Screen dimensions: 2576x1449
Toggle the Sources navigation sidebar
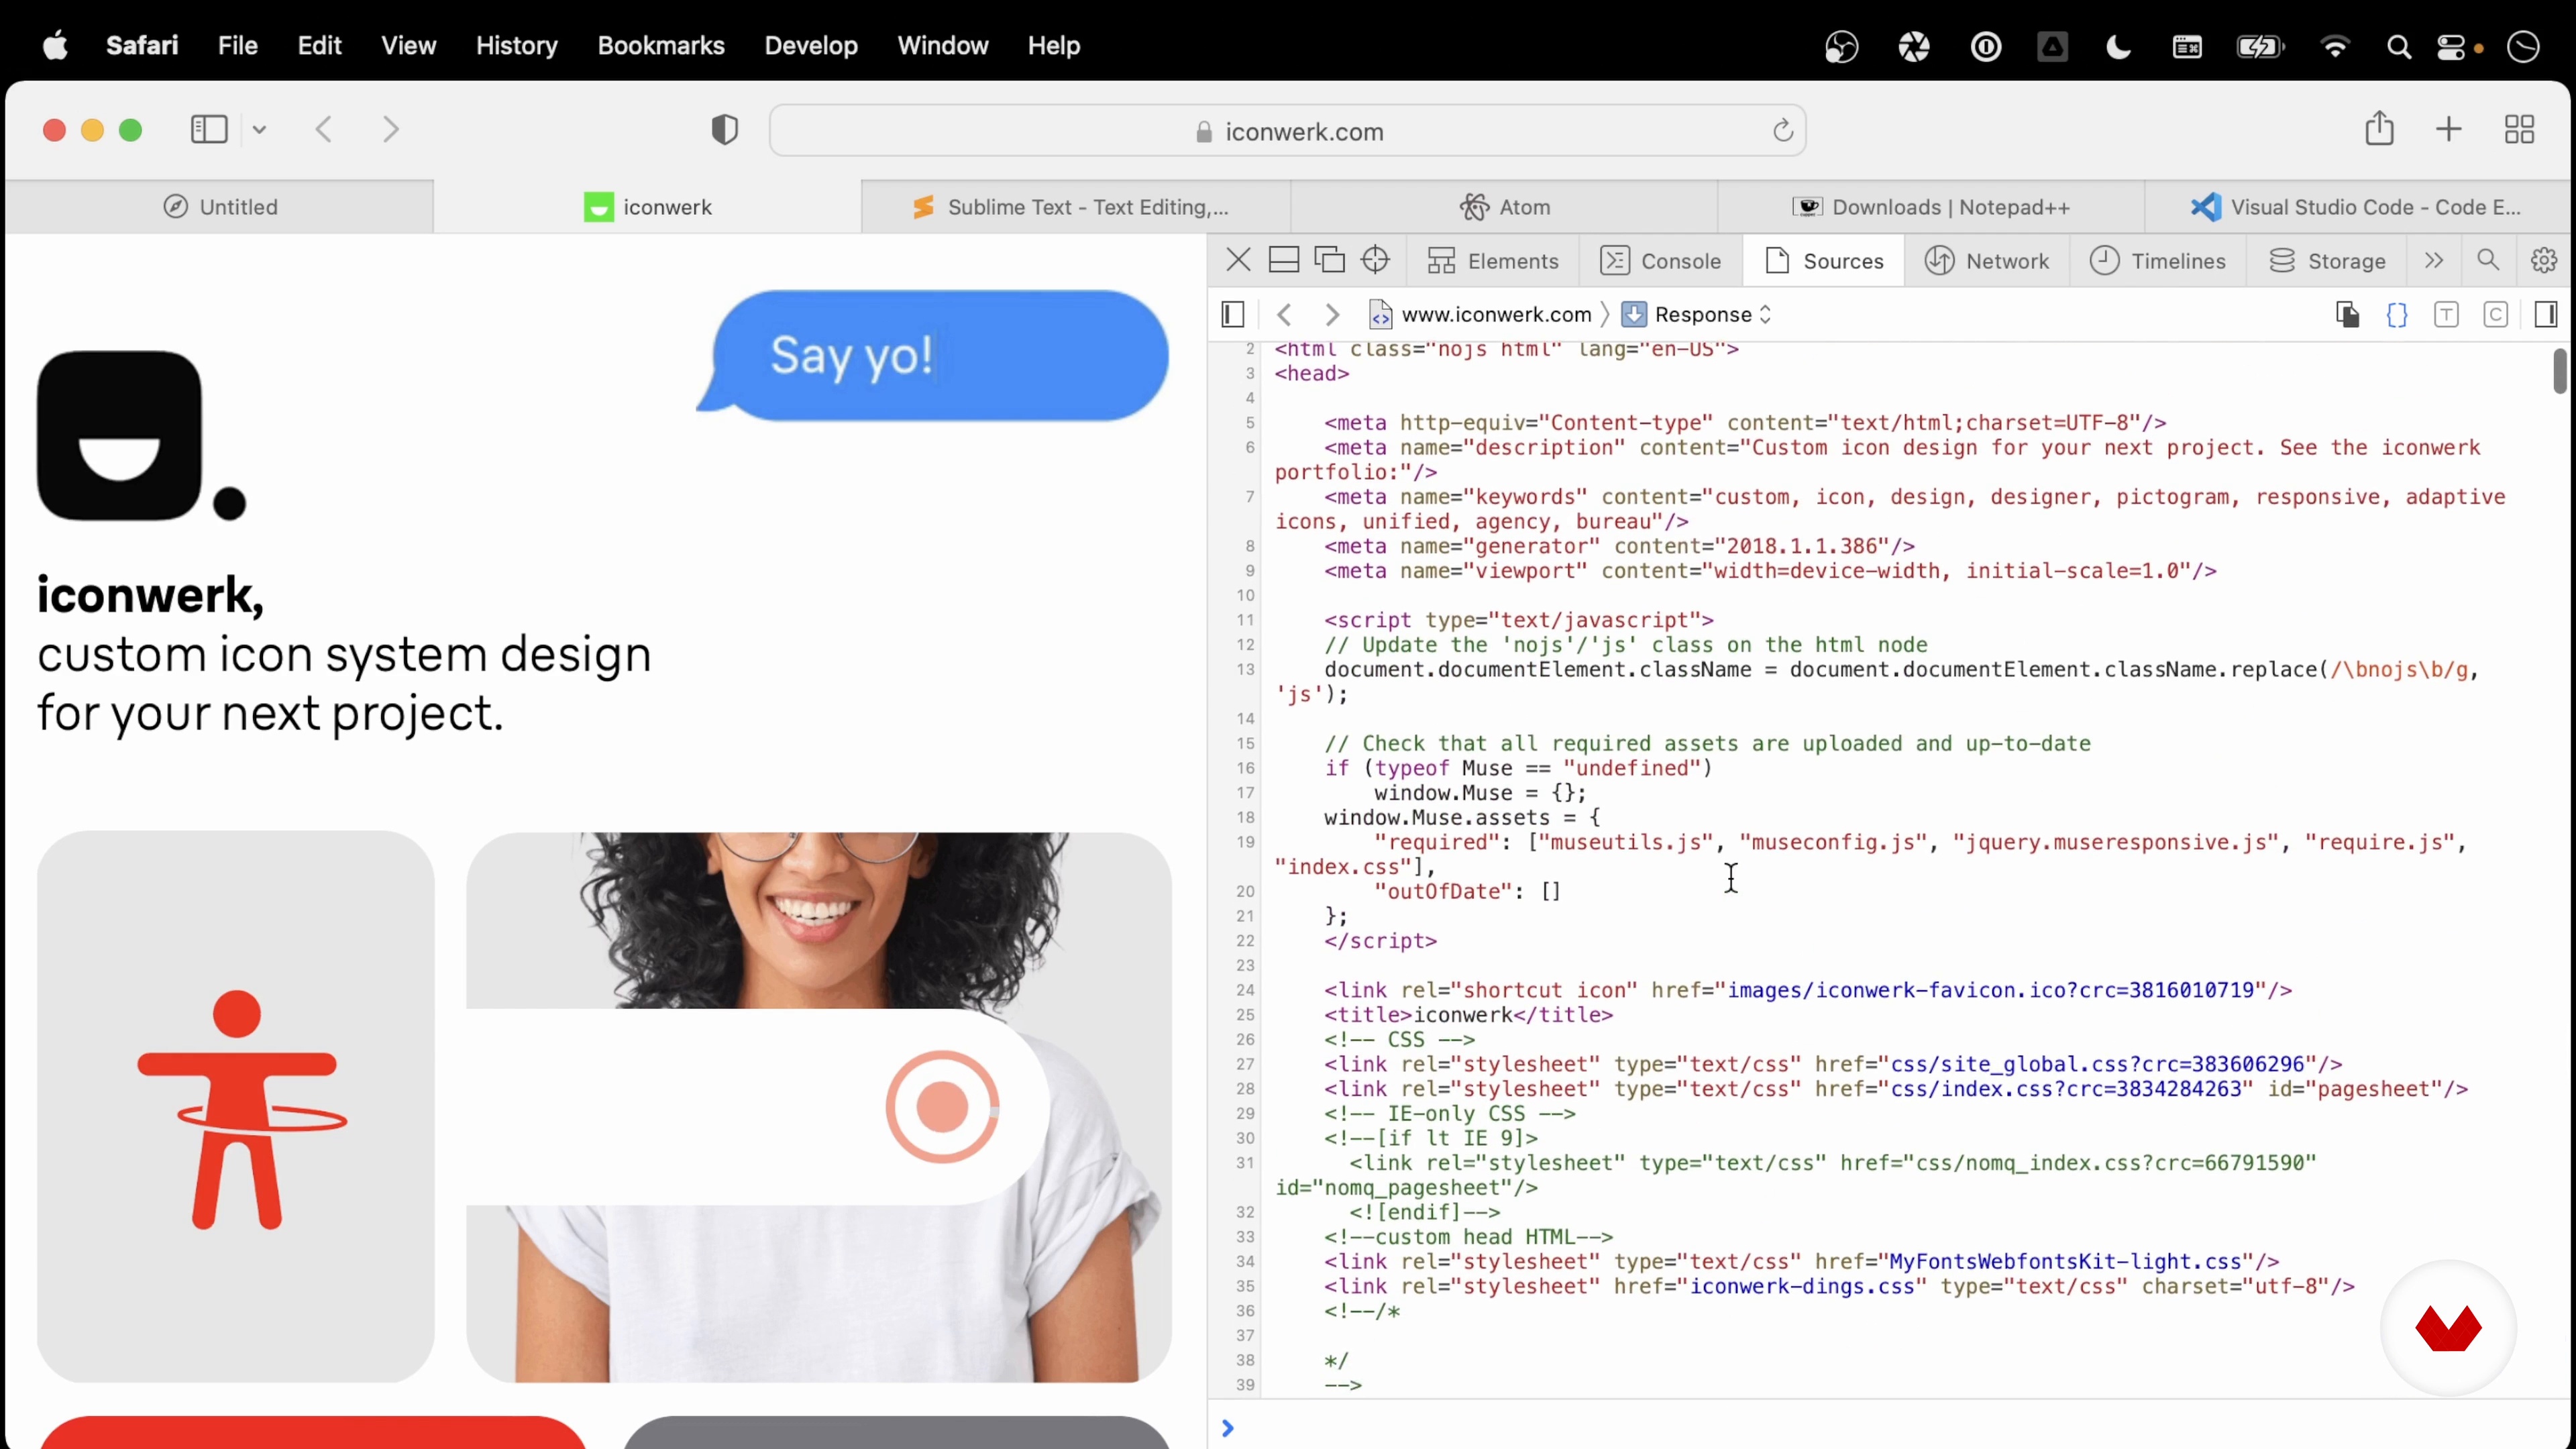[1233, 314]
